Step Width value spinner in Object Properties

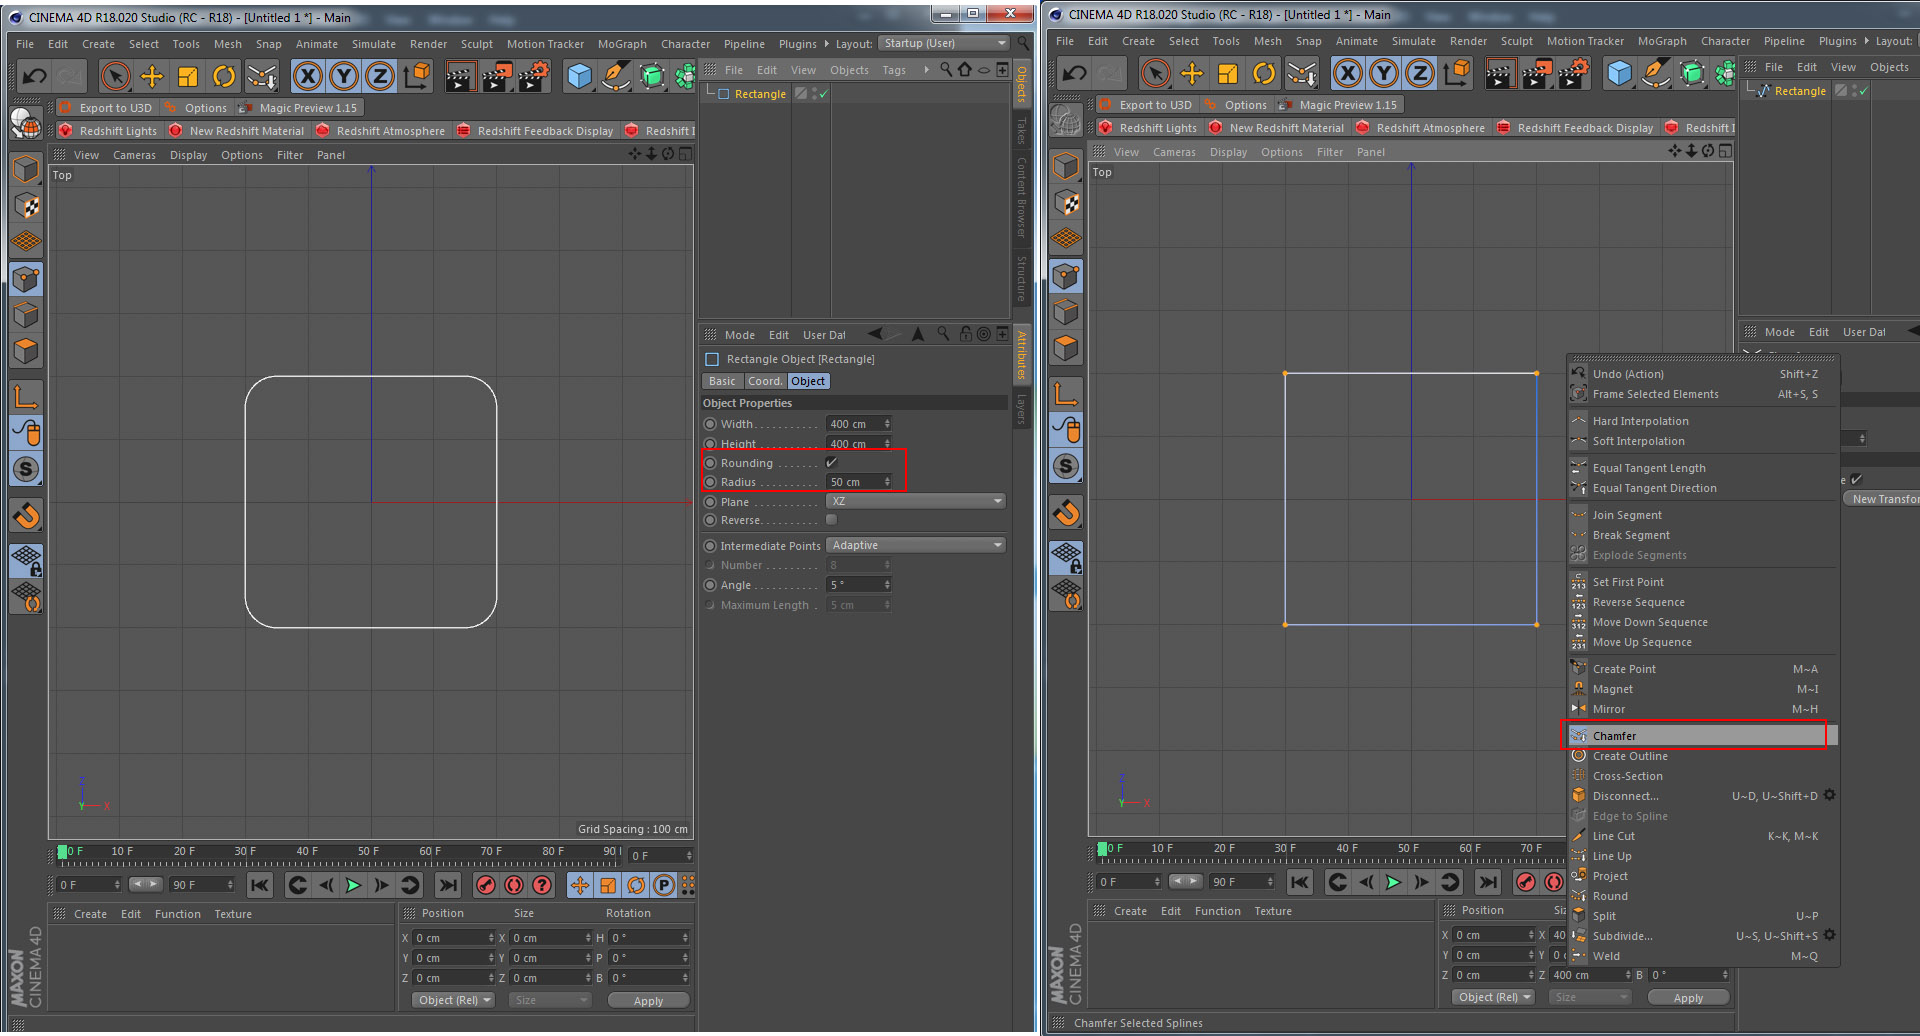tap(887, 424)
